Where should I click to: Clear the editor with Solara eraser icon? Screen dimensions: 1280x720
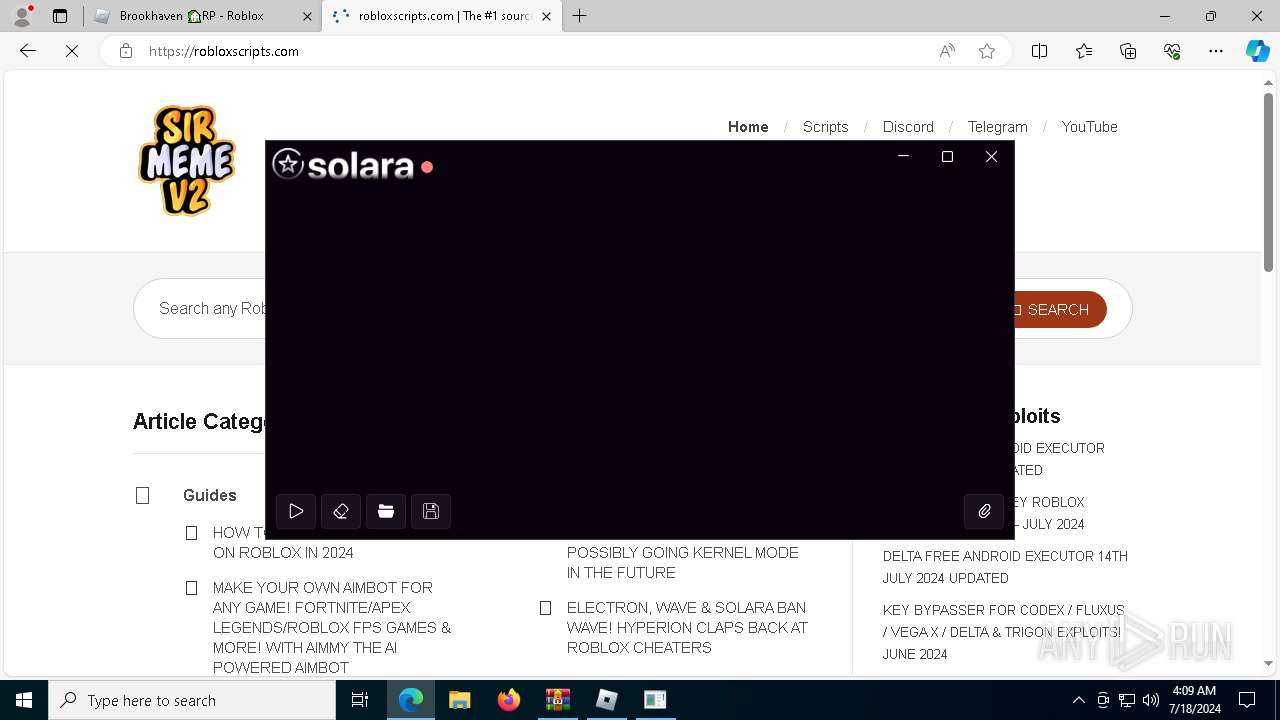(341, 511)
